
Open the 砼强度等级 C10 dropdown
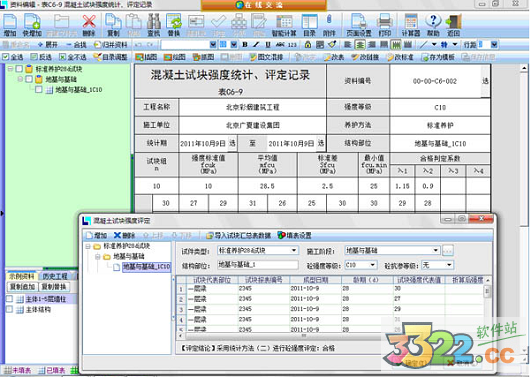point(360,265)
